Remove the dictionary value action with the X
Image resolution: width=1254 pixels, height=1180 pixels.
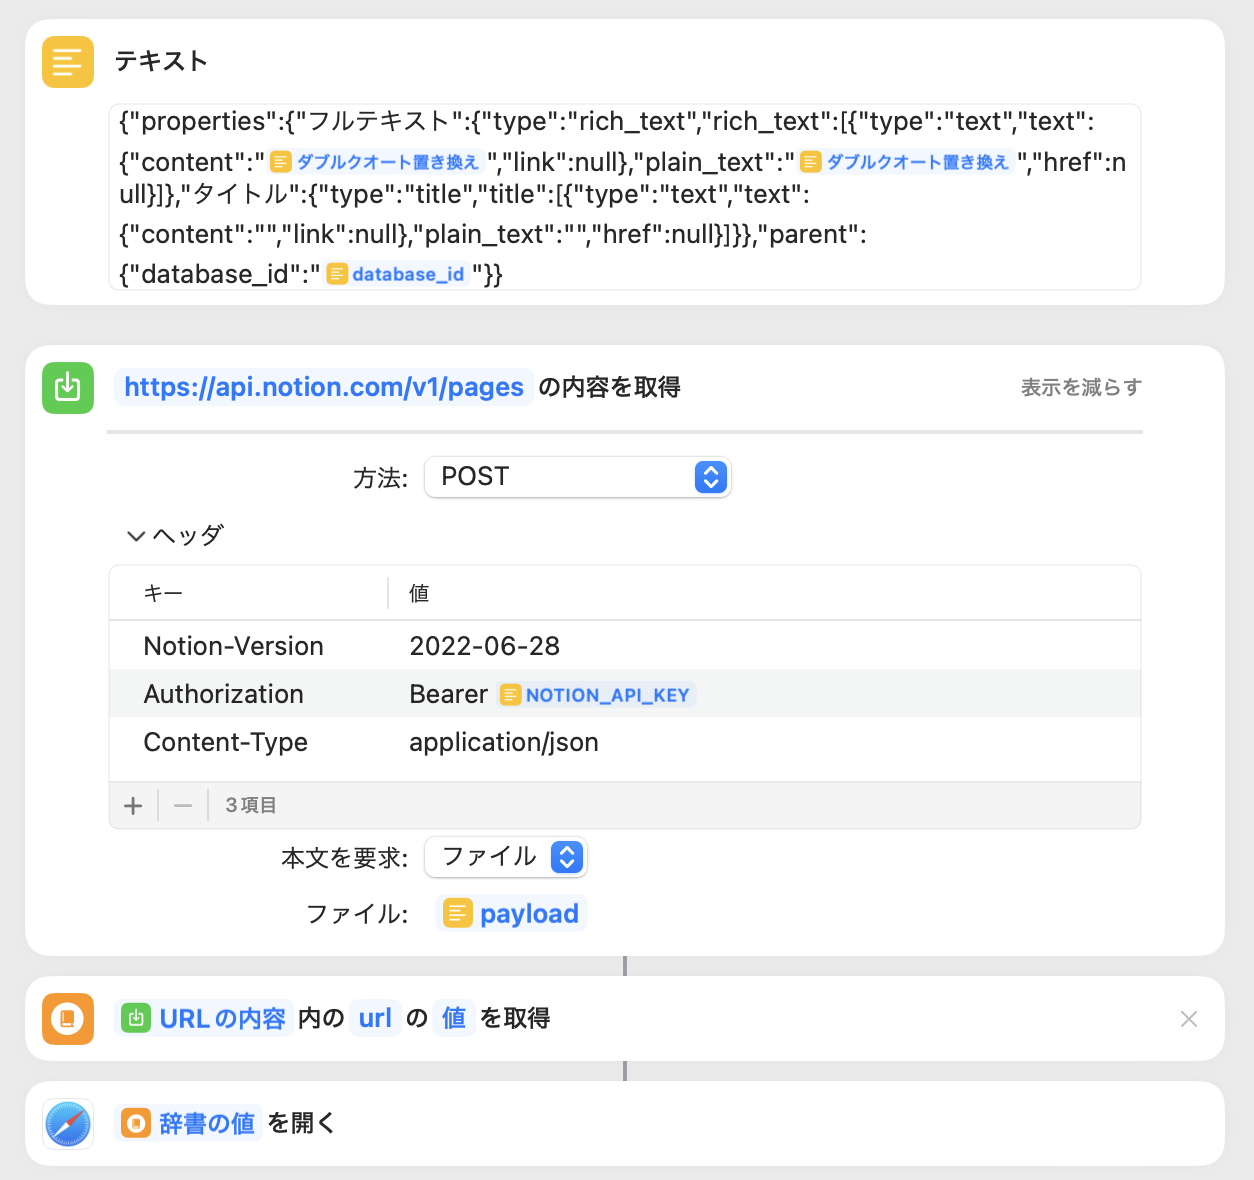(x=1189, y=1019)
